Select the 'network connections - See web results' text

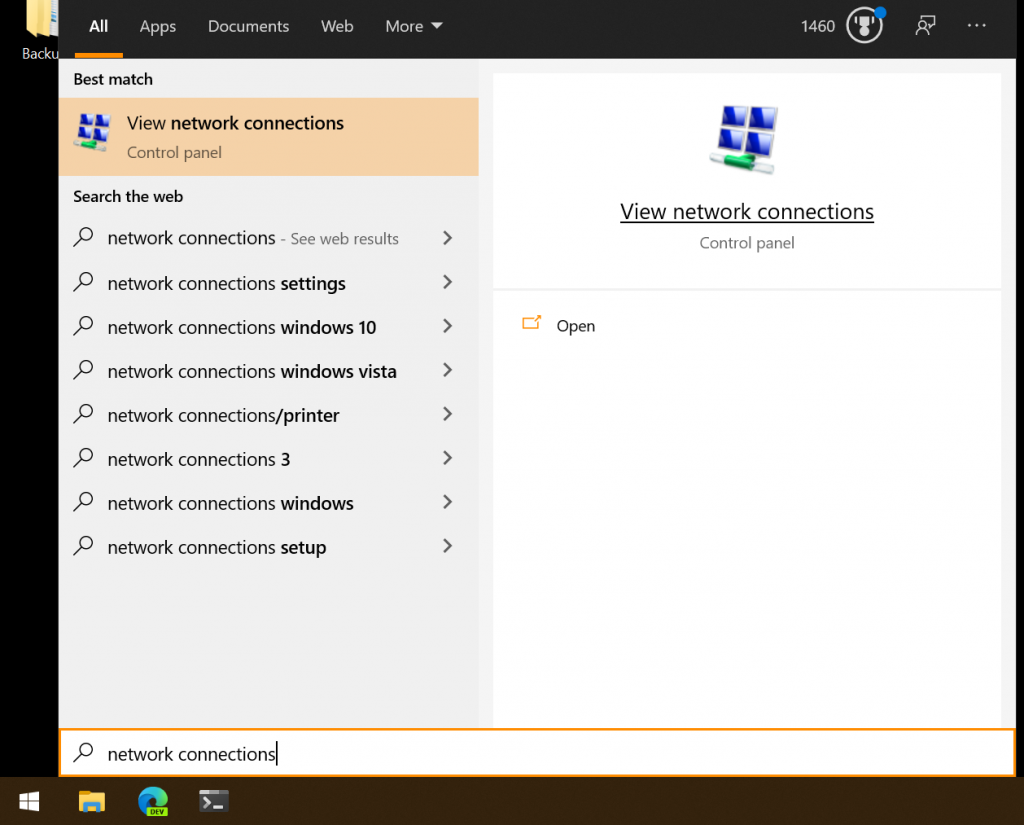click(x=253, y=238)
